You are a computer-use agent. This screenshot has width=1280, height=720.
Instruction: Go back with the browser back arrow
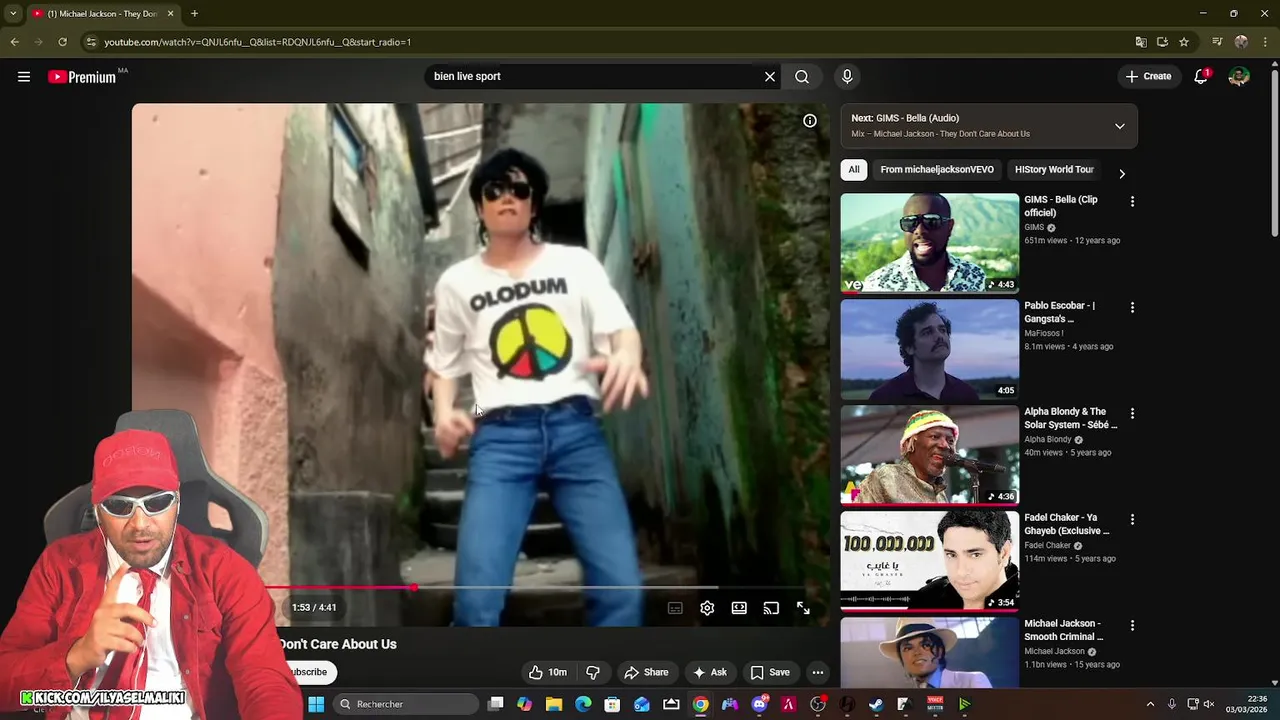pos(14,42)
